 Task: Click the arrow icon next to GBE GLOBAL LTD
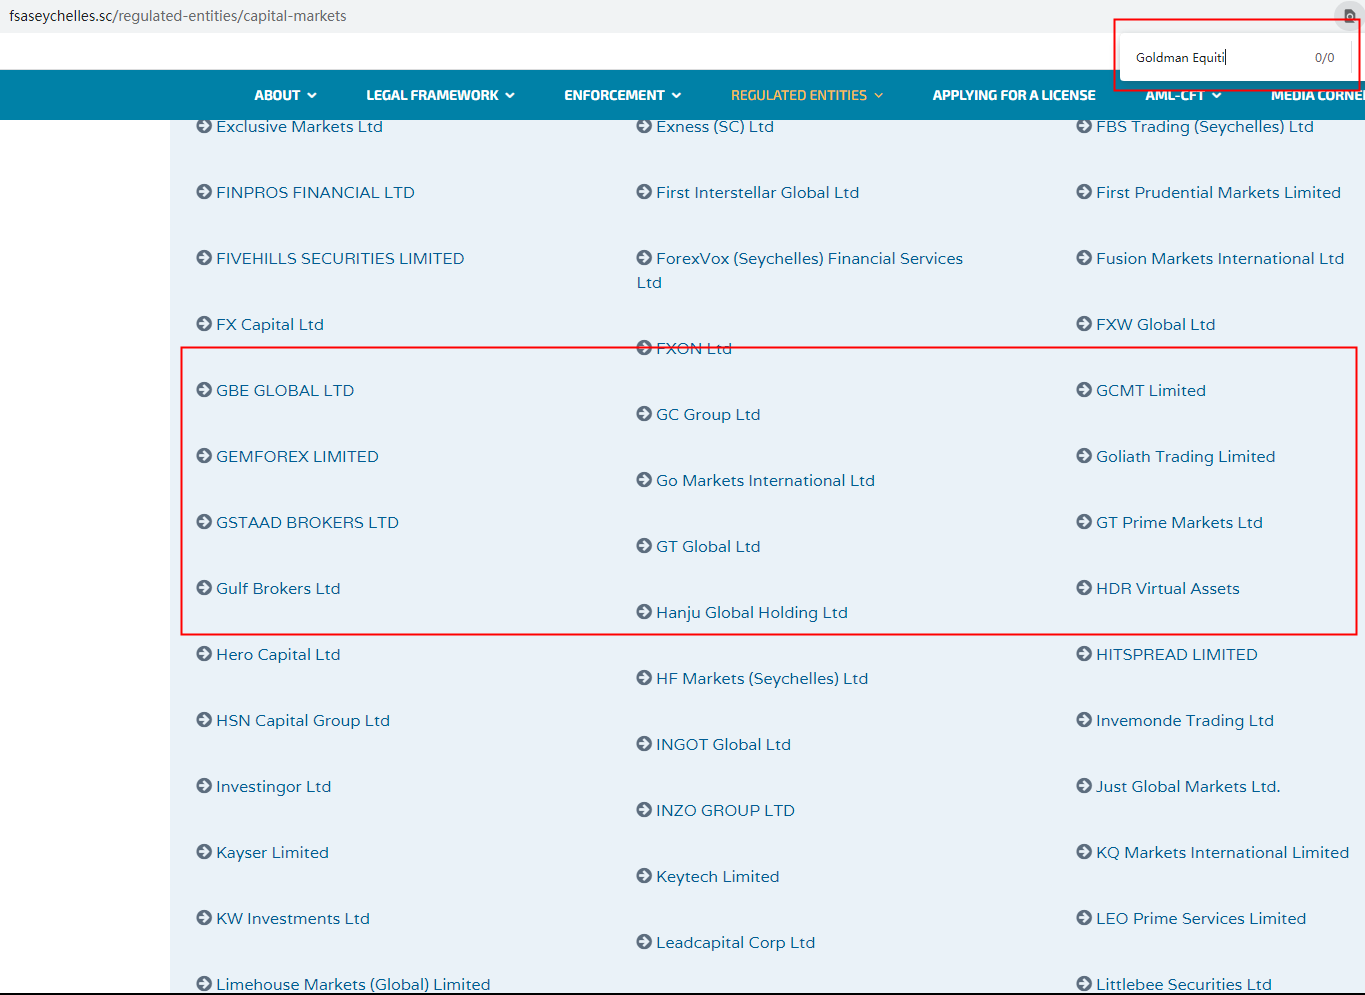coord(204,390)
